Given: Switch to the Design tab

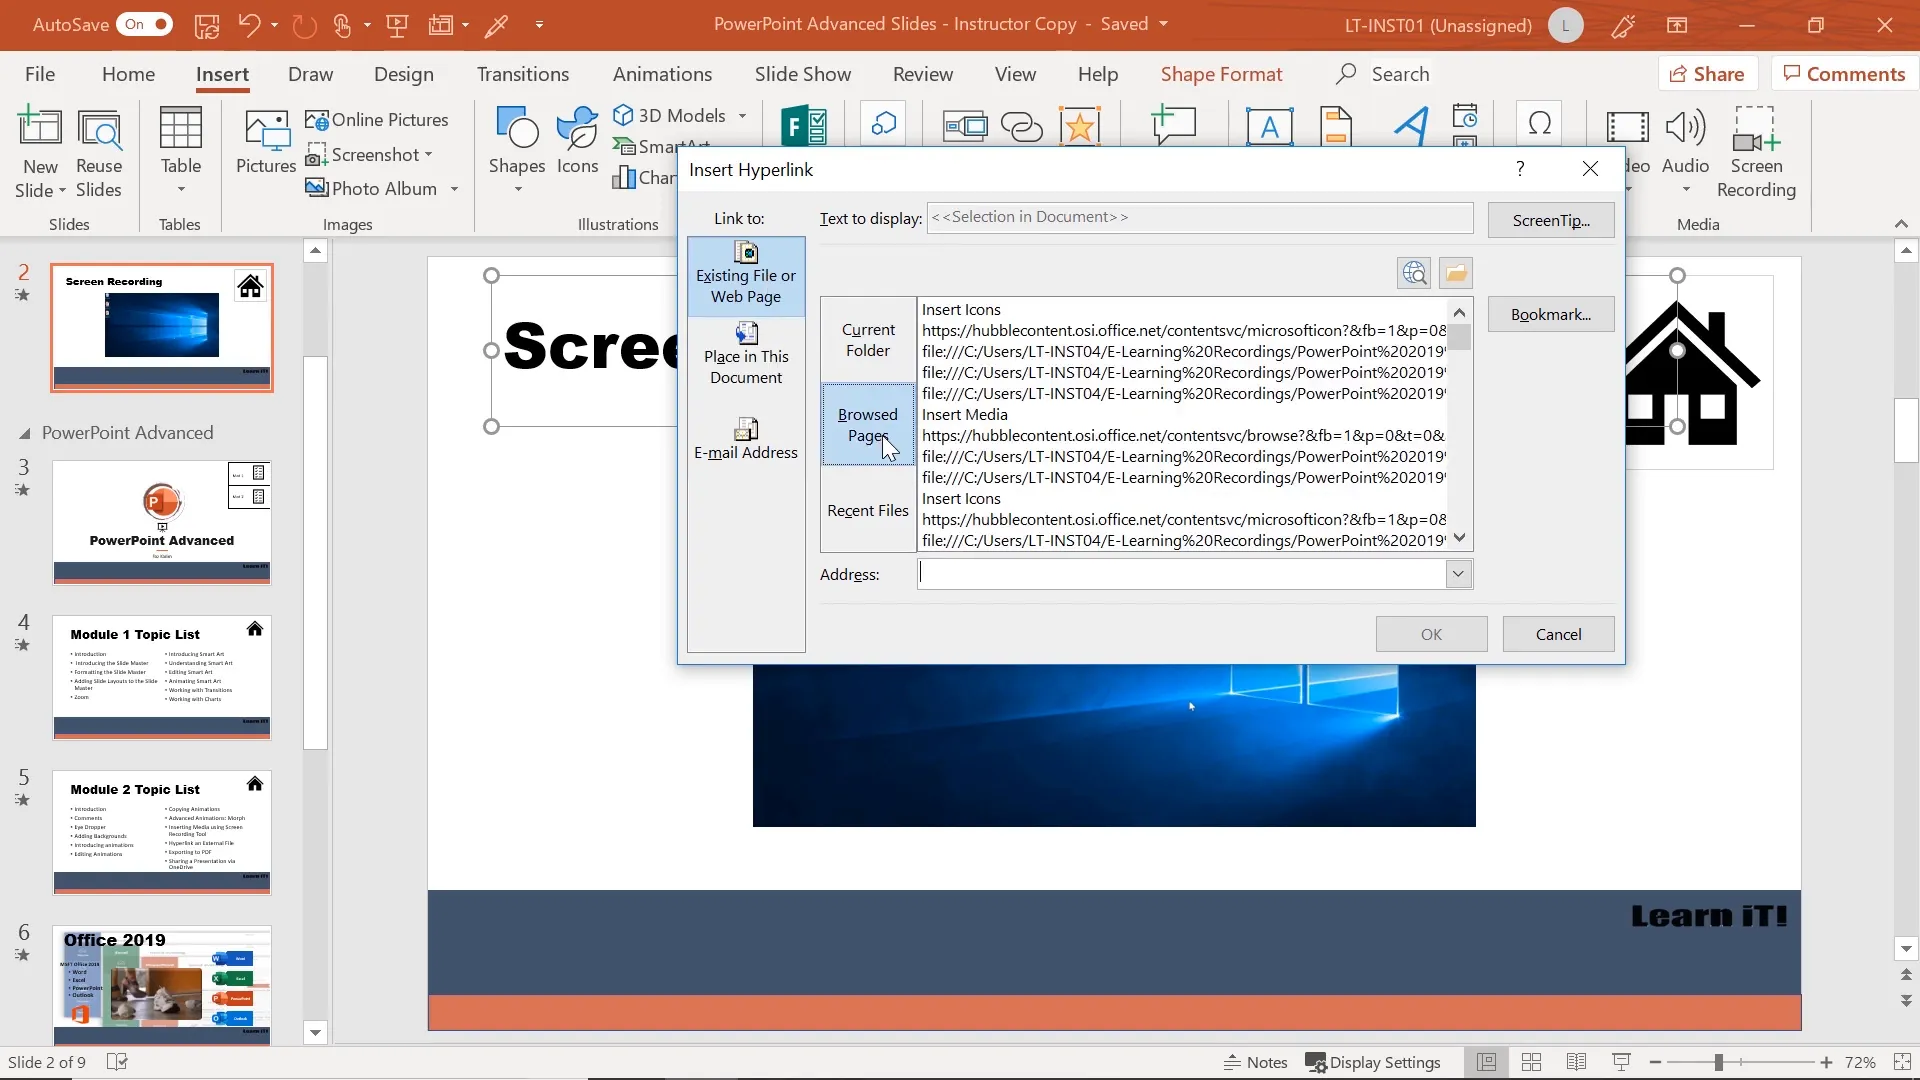Looking at the screenshot, I should (x=404, y=74).
